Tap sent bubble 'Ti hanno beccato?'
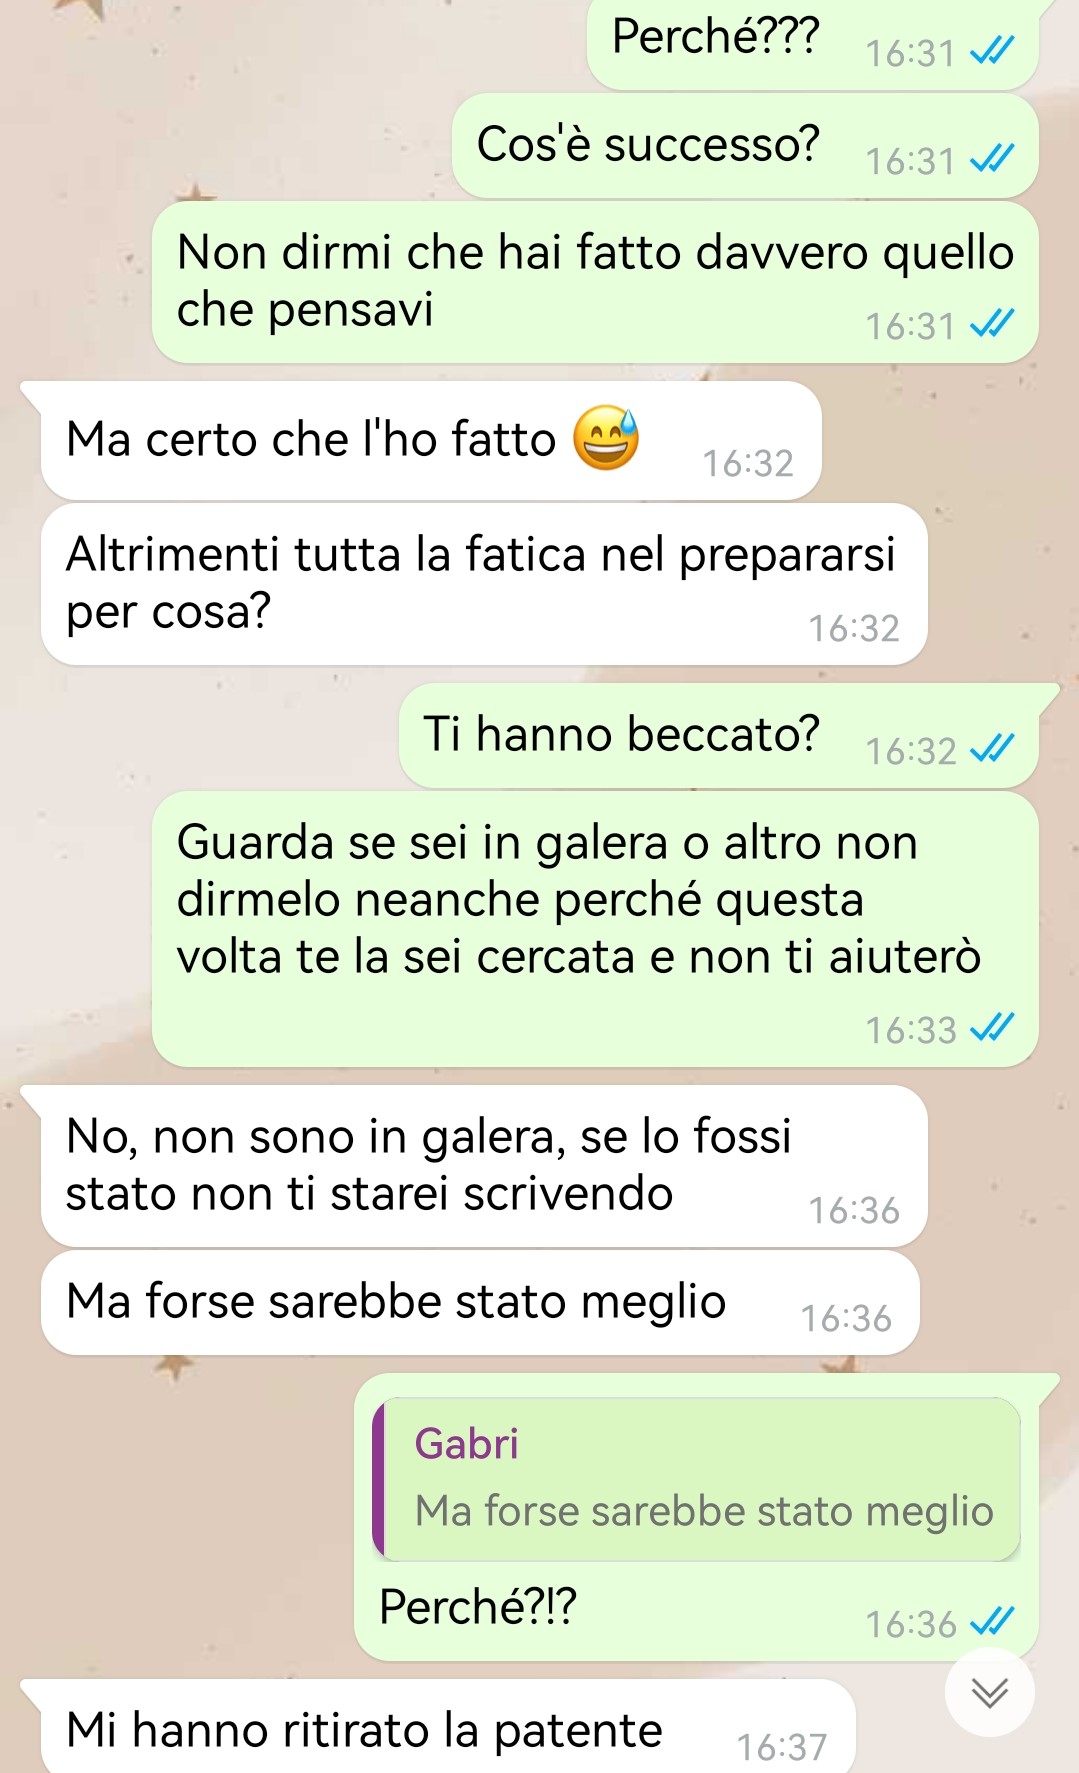 pyautogui.click(x=718, y=736)
